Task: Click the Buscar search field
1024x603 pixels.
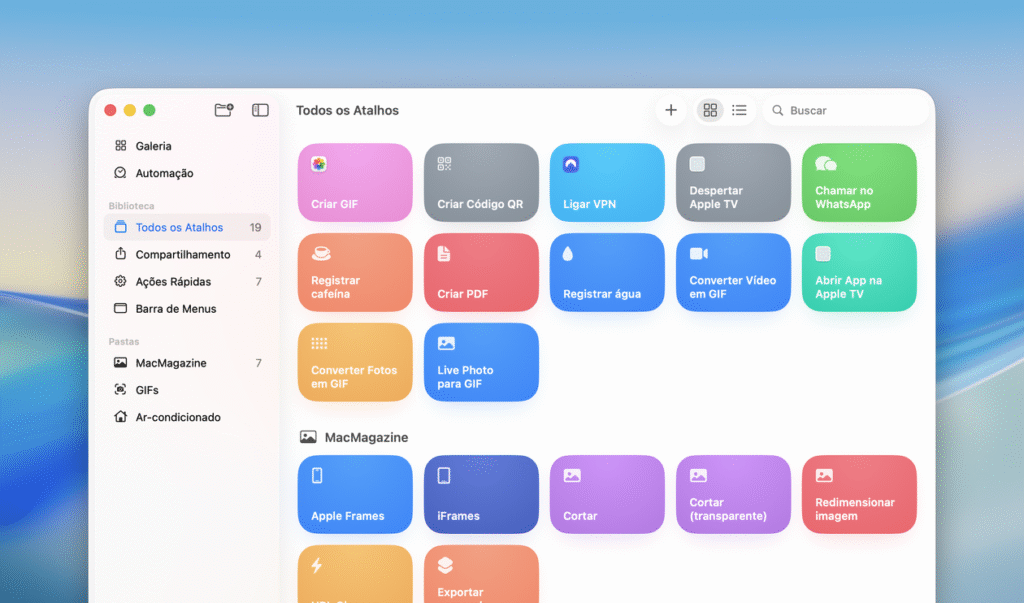Action: click(850, 110)
